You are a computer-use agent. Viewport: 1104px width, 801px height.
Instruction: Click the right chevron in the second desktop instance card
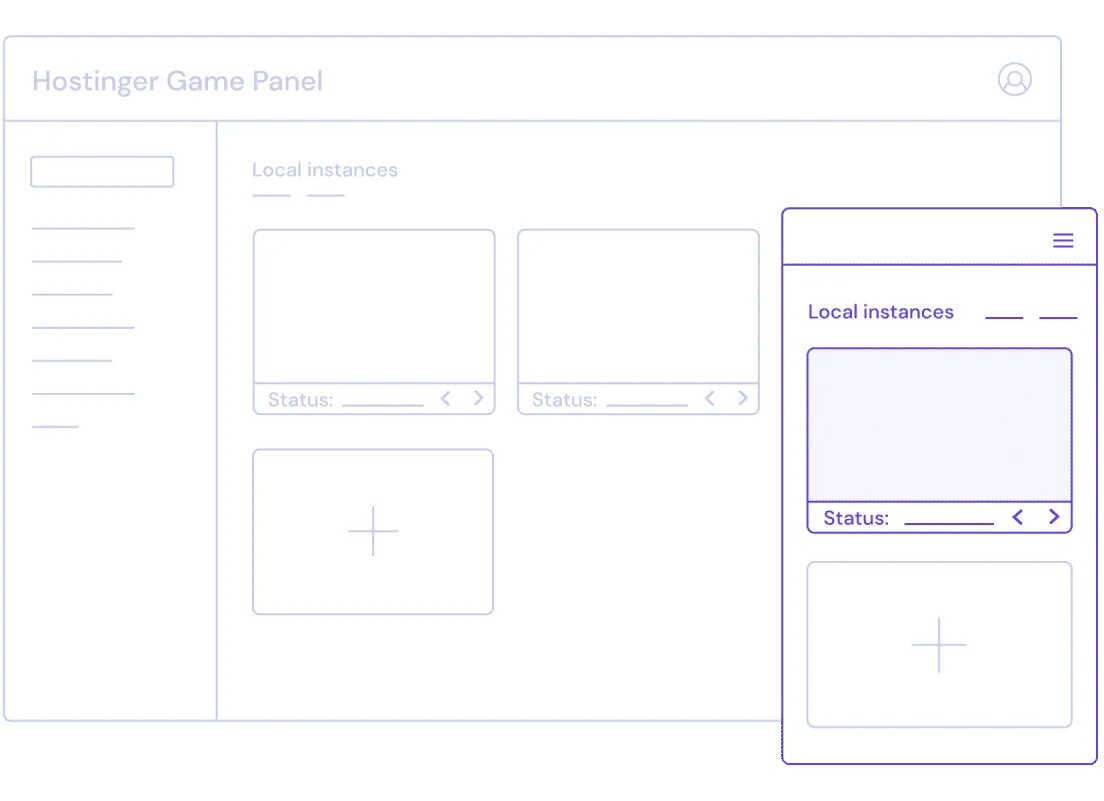click(x=743, y=398)
